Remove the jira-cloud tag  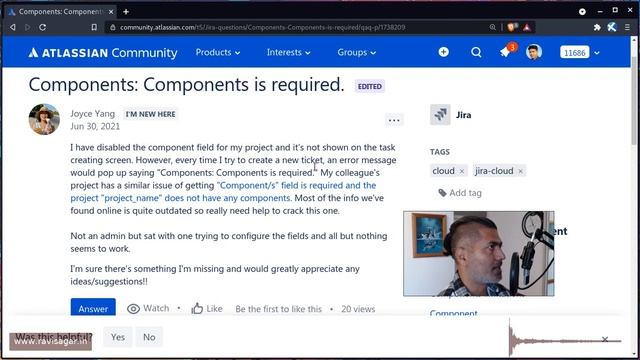(x=520, y=171)
